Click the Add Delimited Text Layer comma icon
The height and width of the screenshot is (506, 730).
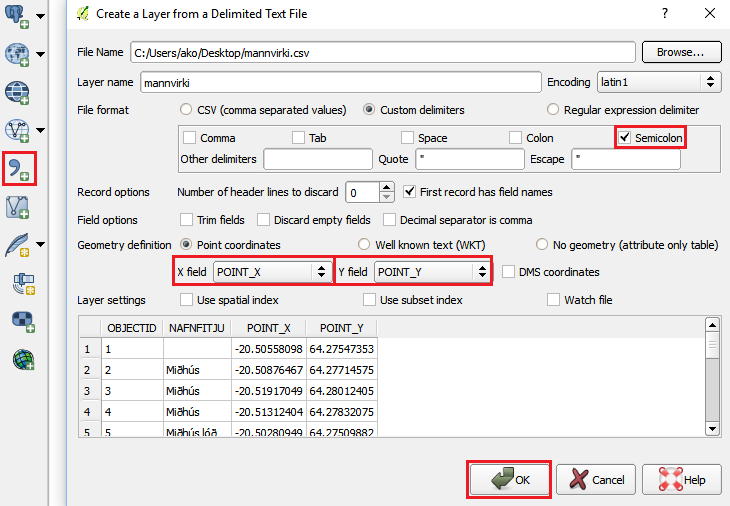[x=19, y=169]
